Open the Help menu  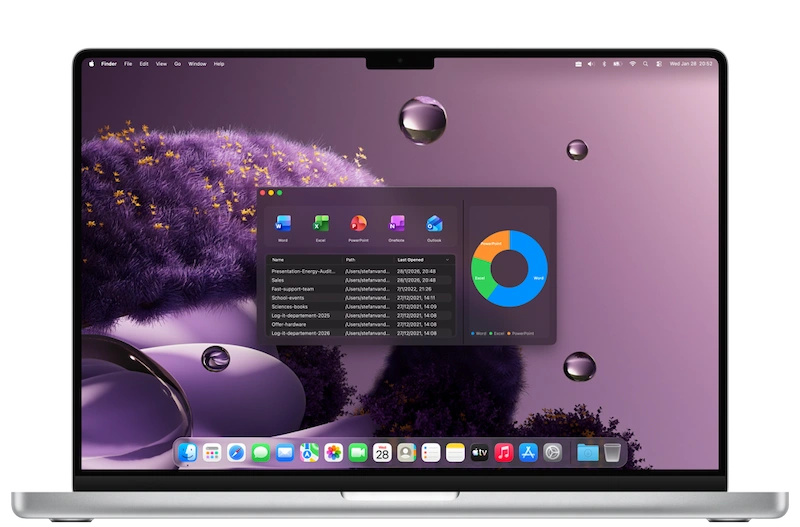pyautogui.click(x=219, y=64)
